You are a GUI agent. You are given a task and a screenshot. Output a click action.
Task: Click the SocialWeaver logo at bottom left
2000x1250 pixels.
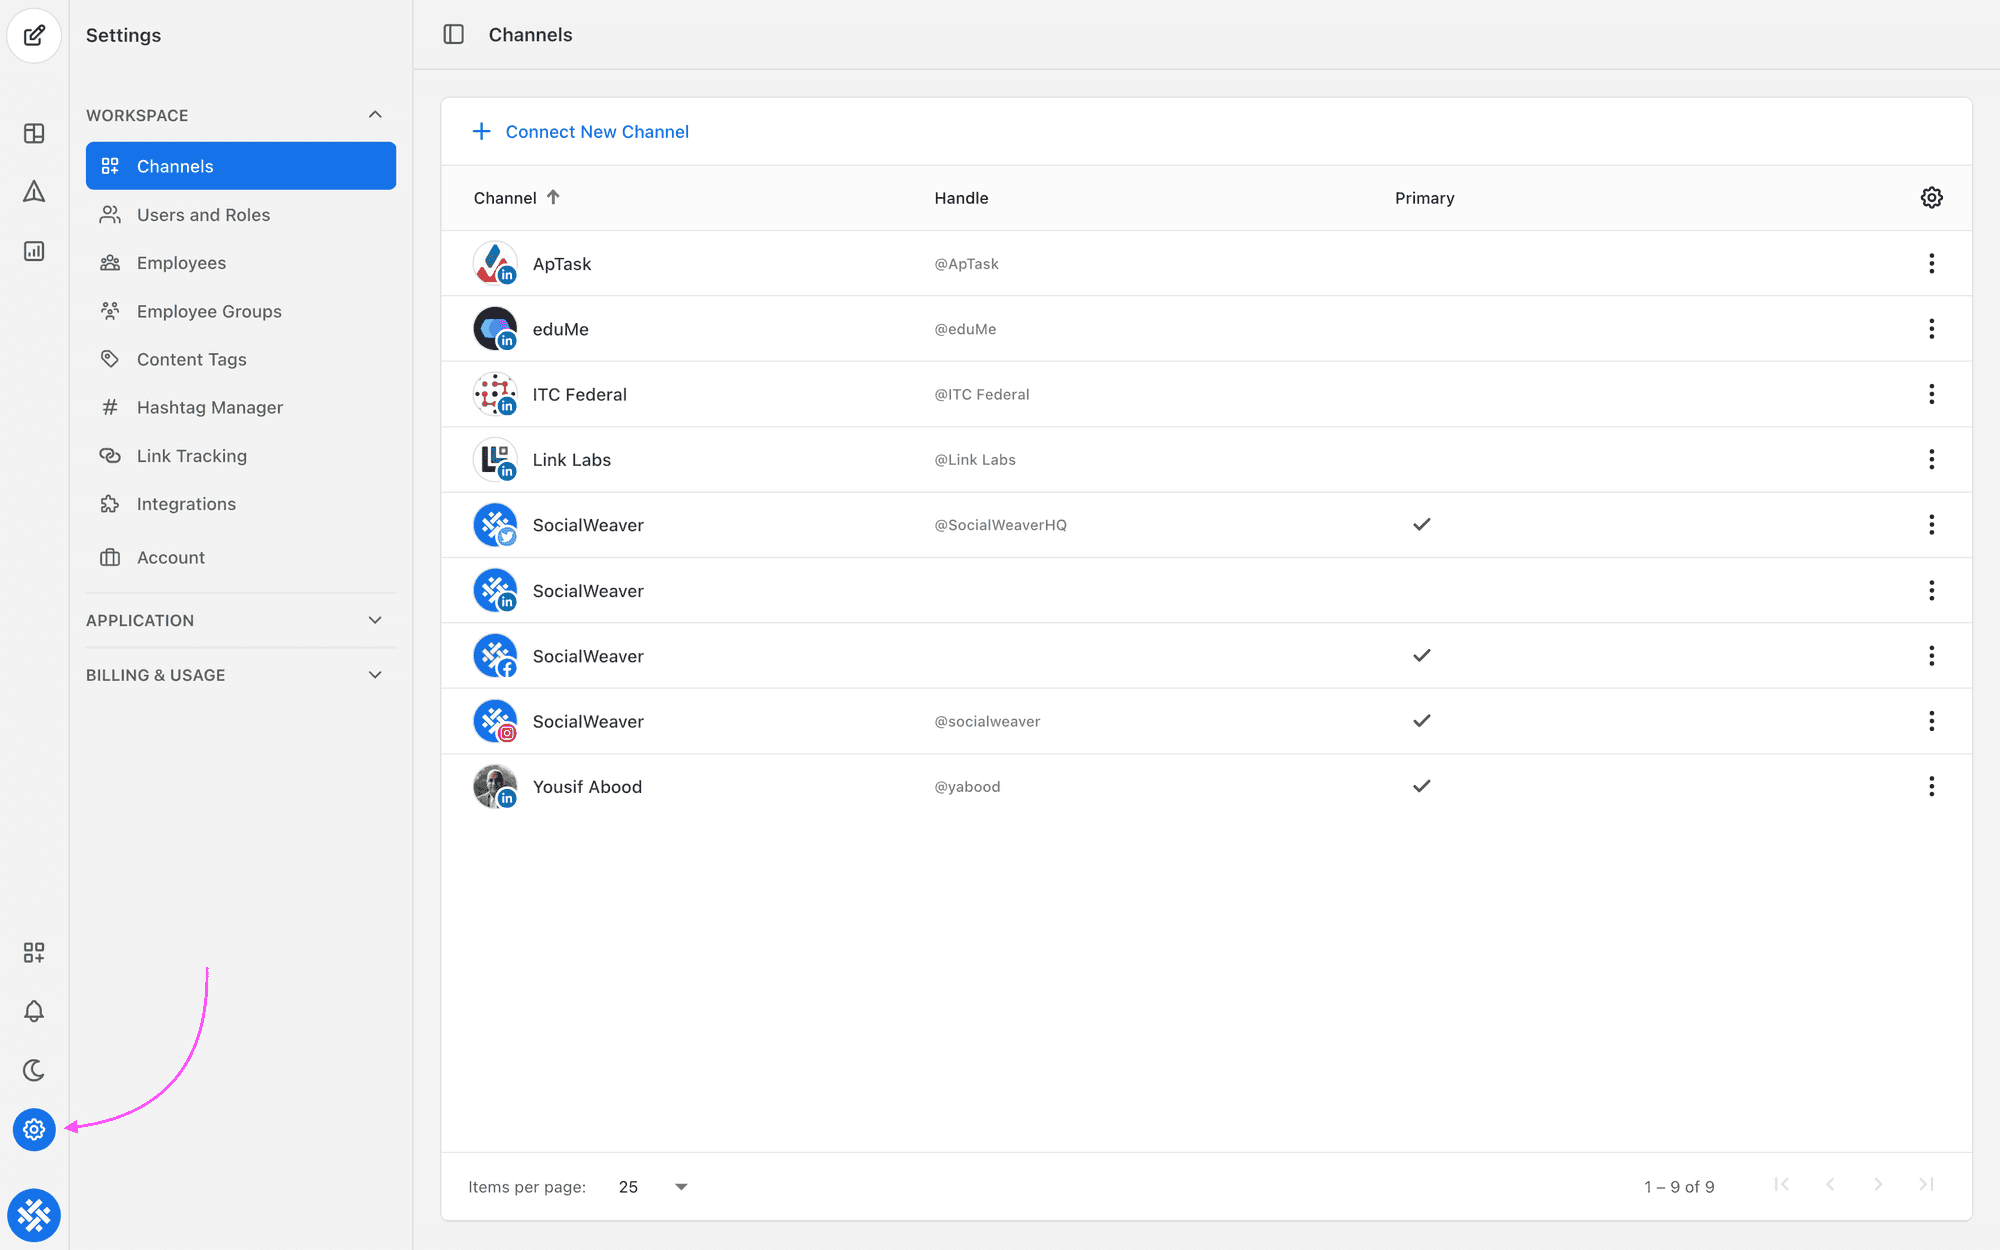(x=34, y=1215)
